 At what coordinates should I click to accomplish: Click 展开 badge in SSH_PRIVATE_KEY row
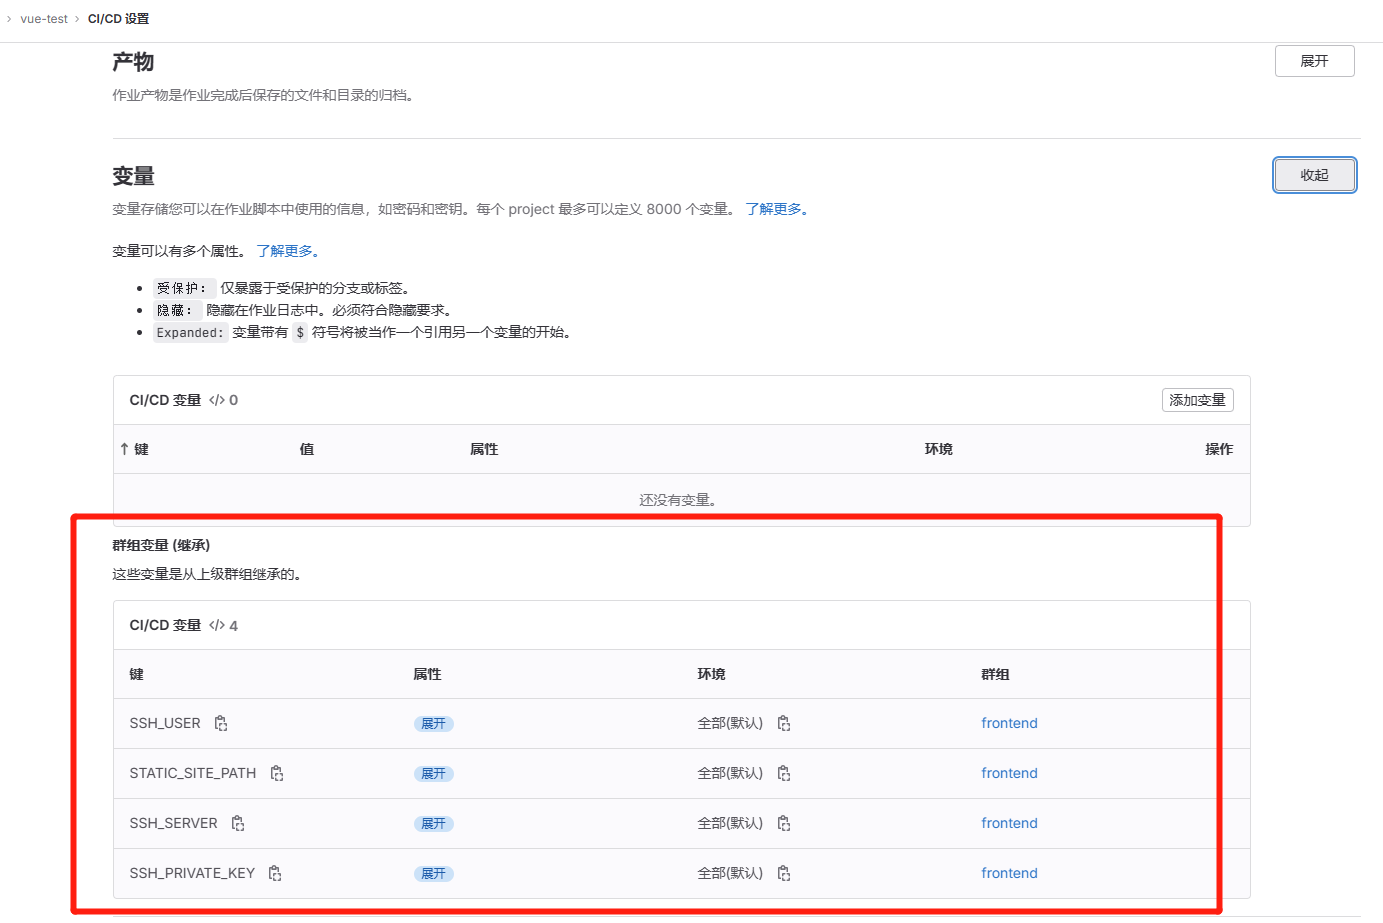tap(433, 874)
